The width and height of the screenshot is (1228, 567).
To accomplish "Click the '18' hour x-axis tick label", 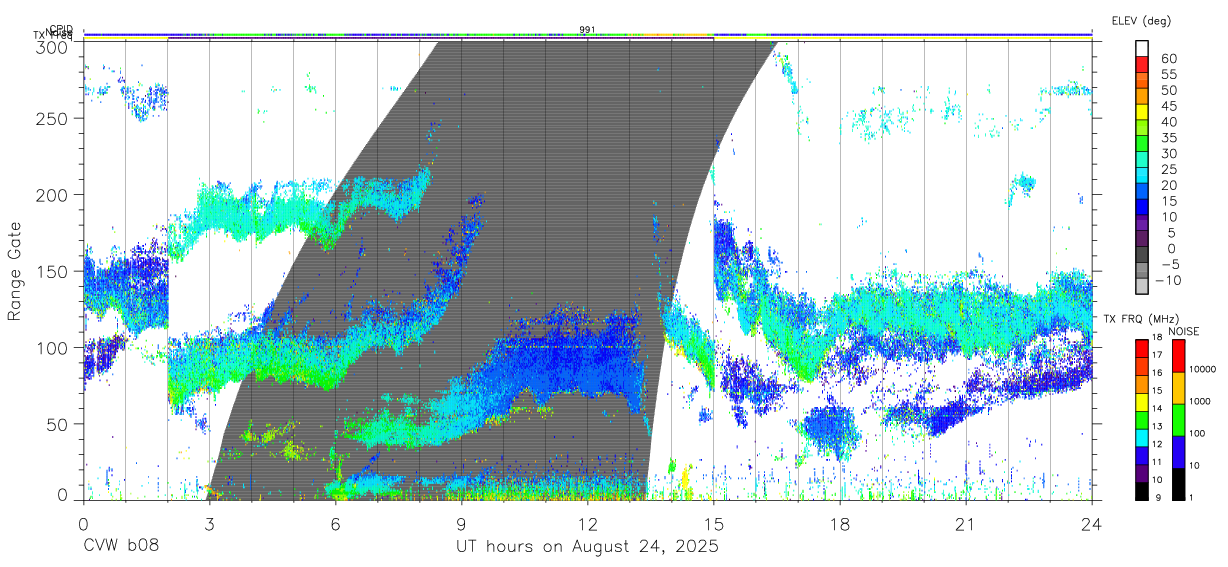I will pos(840,524).
